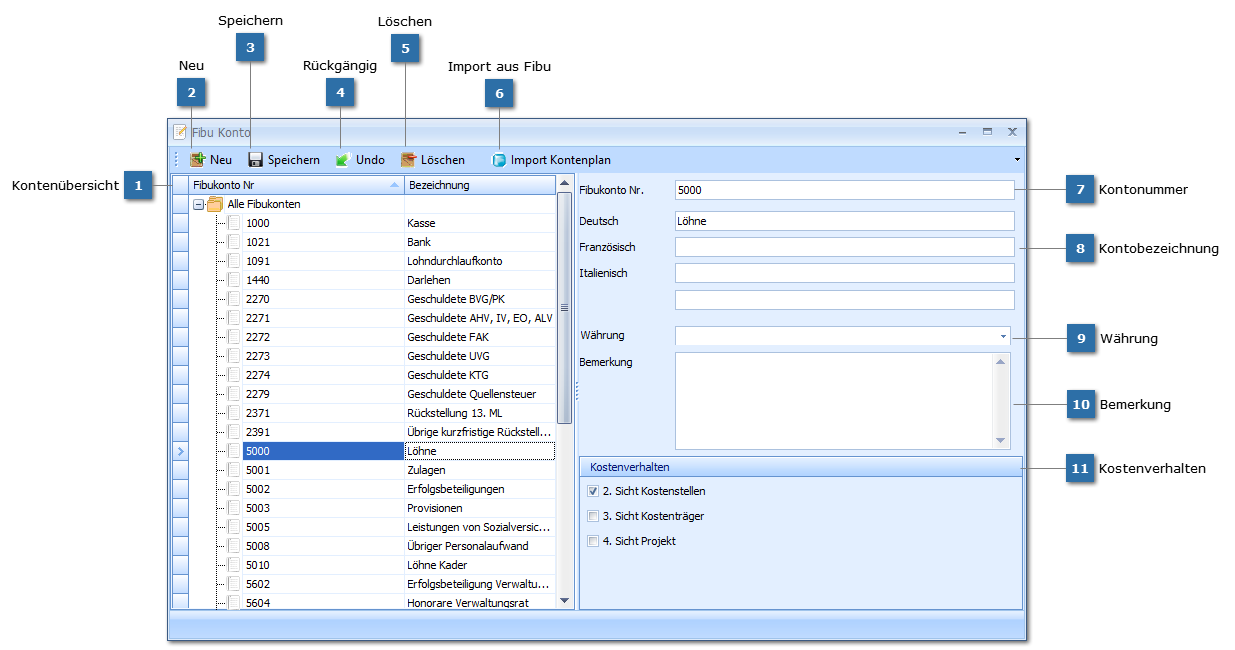Screen dimensions: 1235x650
Task: Click the Alle Fibukonten folder icon
Action: (x=215, y=204)
